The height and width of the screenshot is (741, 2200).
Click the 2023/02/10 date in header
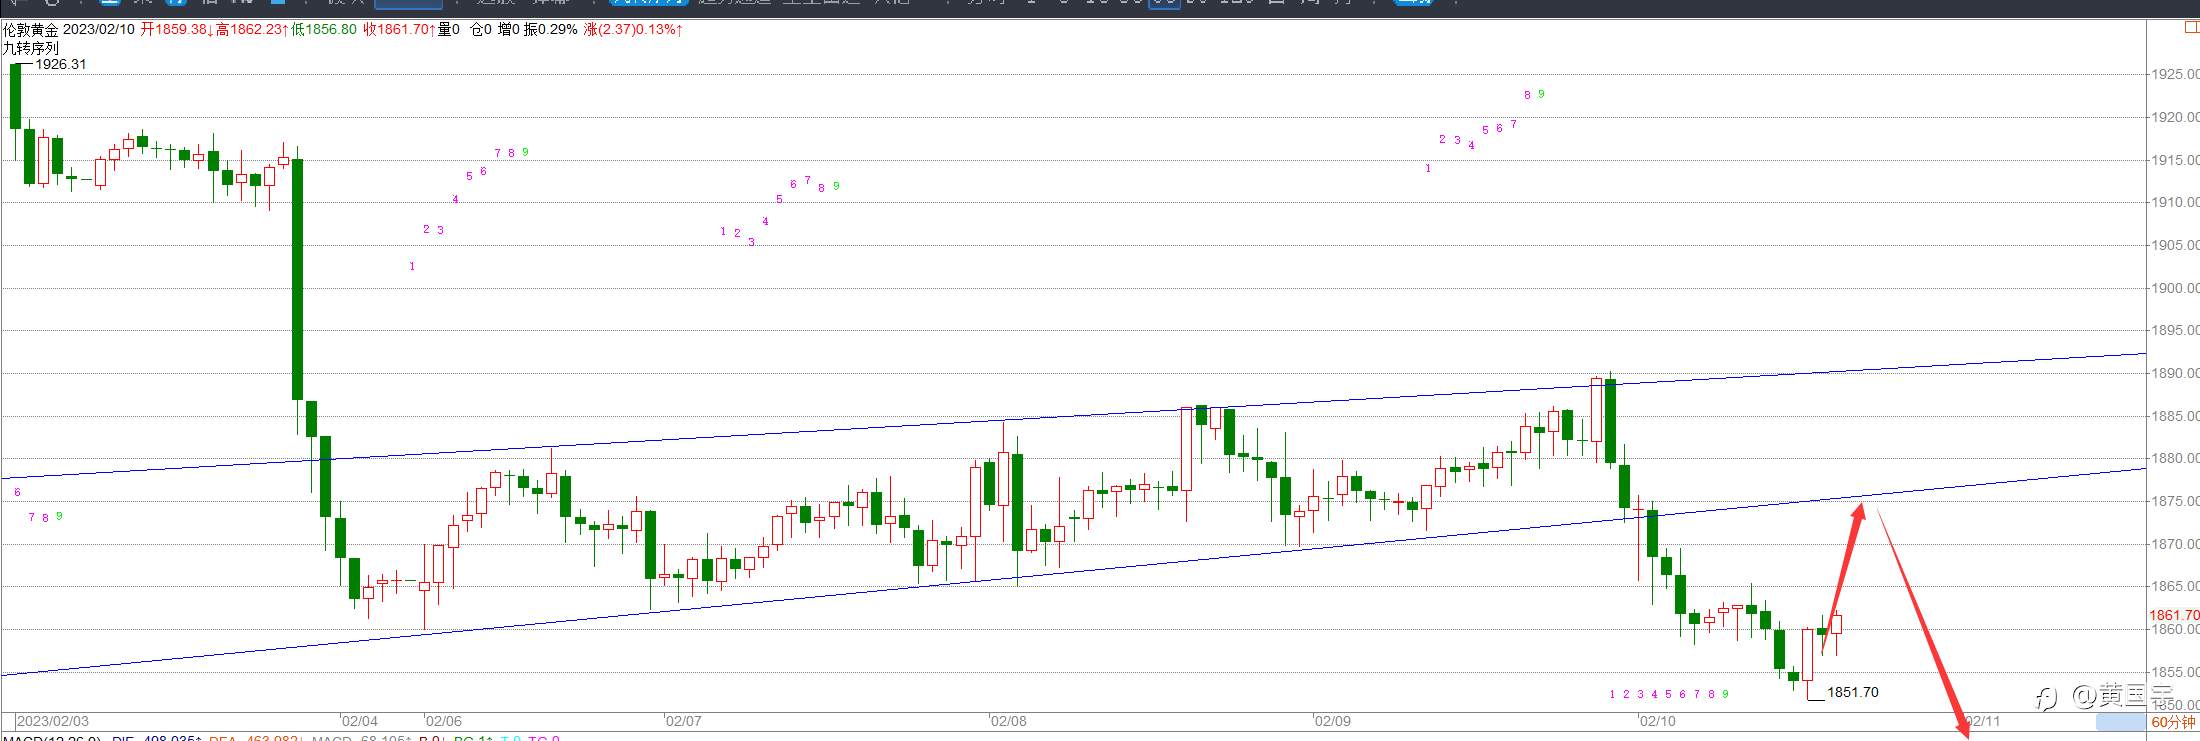(99, 30)
